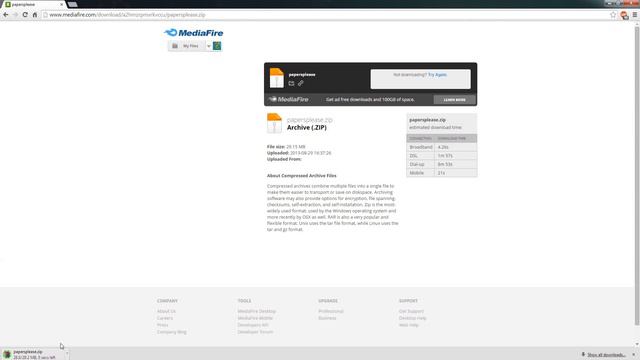Open a new tab
This screenshot has height=360, width=640.
pyautogui.click(x=72, y=4)
